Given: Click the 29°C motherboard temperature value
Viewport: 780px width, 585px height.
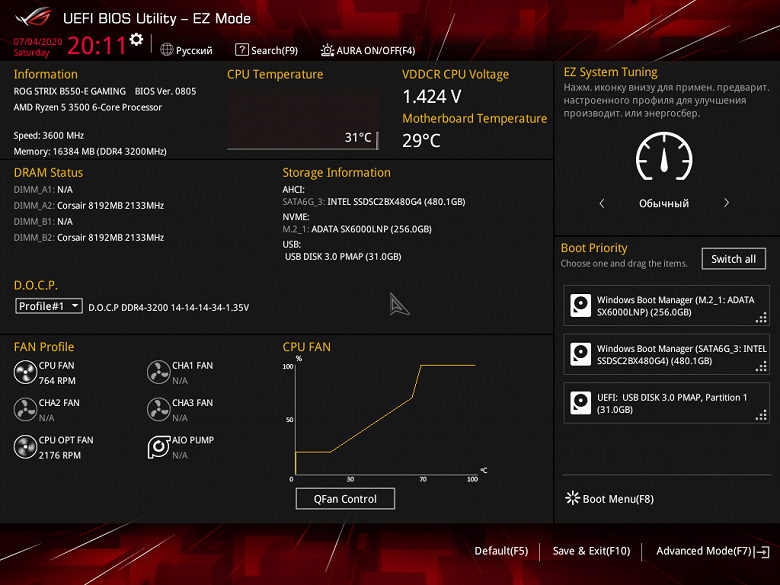Looking at the screenshot, I should click(x=421, y=140).
